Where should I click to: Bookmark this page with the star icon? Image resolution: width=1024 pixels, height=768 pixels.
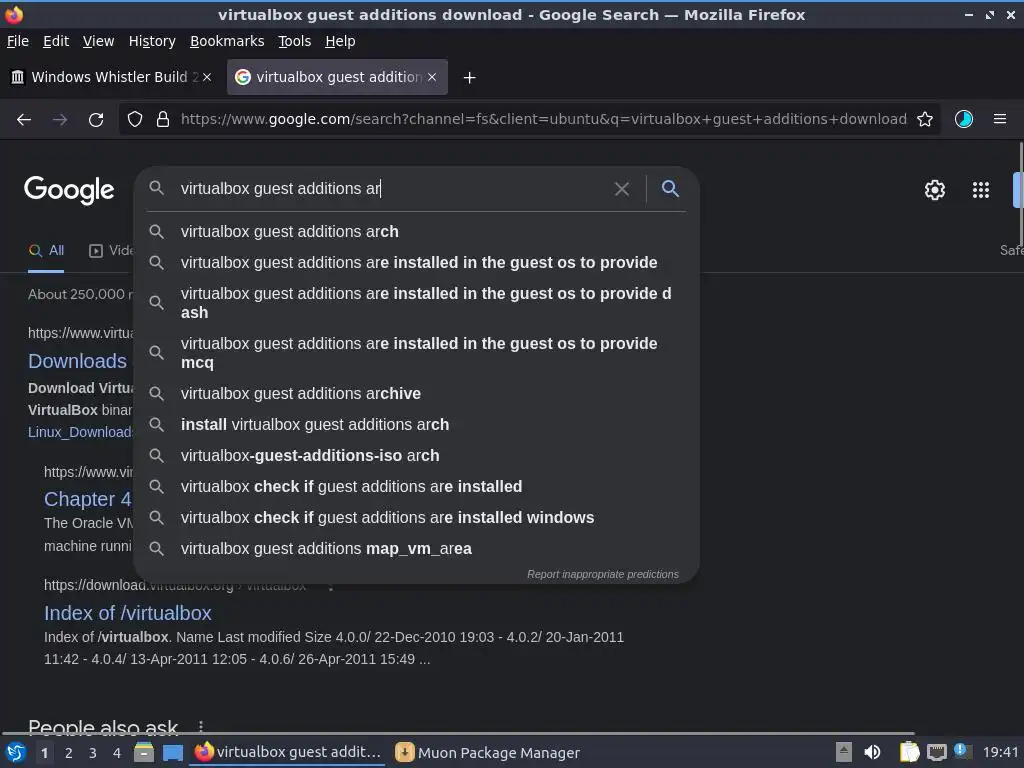coord(924,119)
